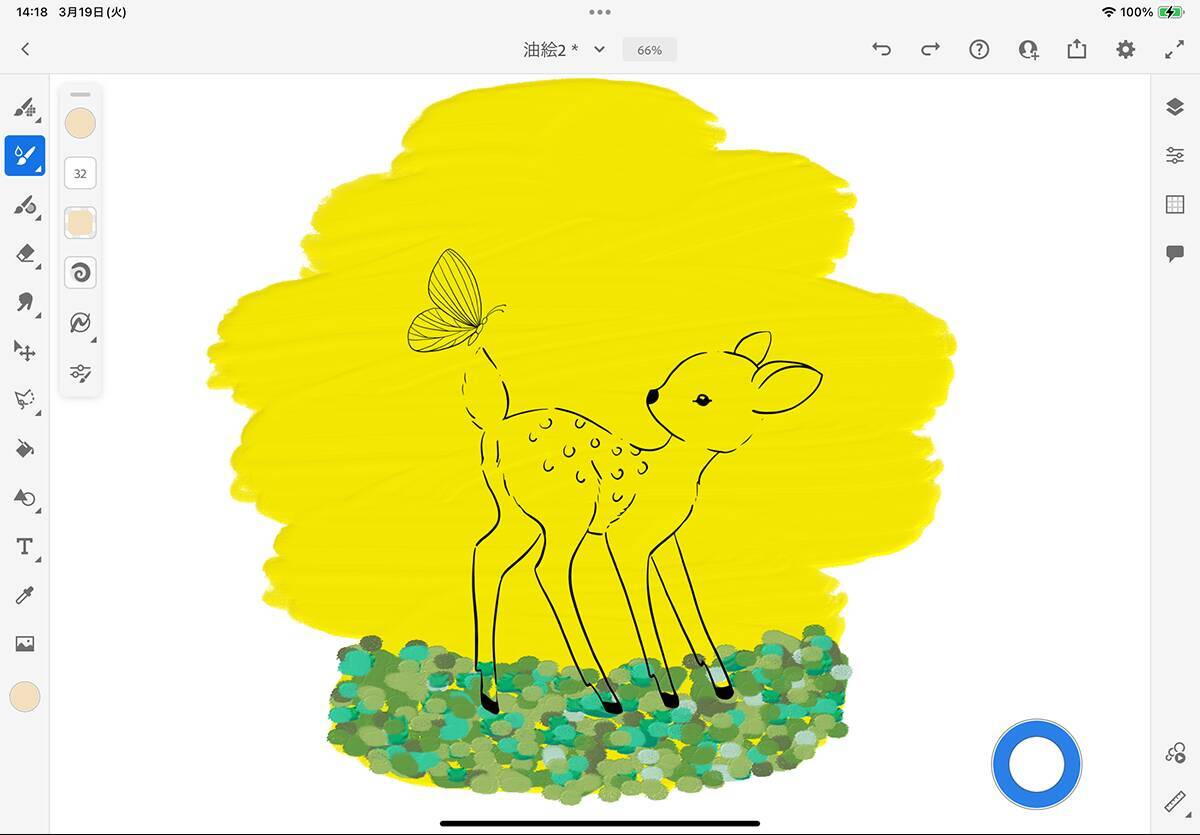Tap the back arrow to go home

click(x=25, y=50)
